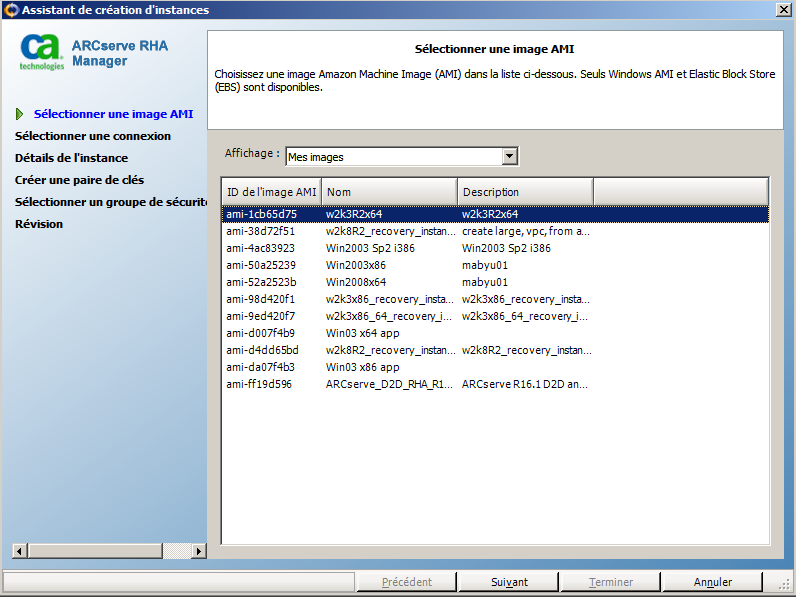Image resolution: width=796 pixels, height=597 pixels.
Task: Sort list by Description column header
Action: pyautogui.click(x=525, y=192)
